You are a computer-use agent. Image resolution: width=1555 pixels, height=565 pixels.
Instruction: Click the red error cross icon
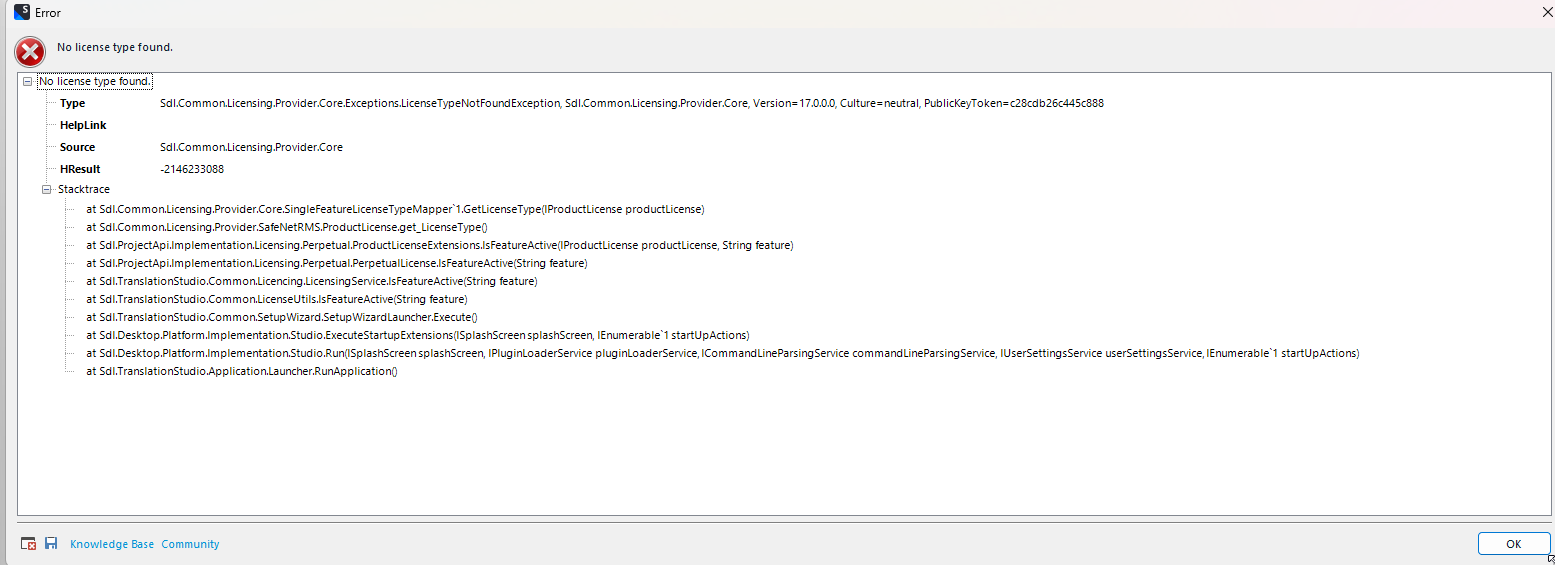pyautogui.click(x=31, y=52)
